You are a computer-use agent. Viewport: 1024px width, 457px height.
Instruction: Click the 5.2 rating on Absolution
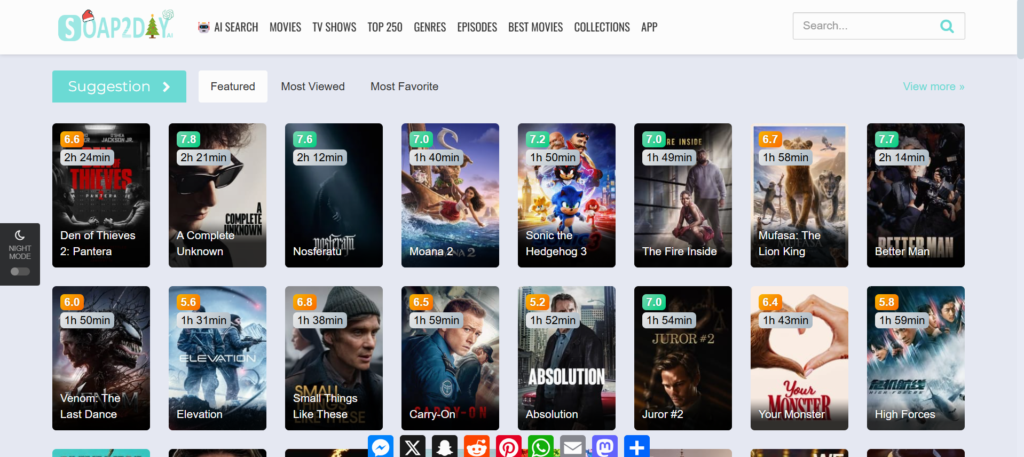pos(537,302)
